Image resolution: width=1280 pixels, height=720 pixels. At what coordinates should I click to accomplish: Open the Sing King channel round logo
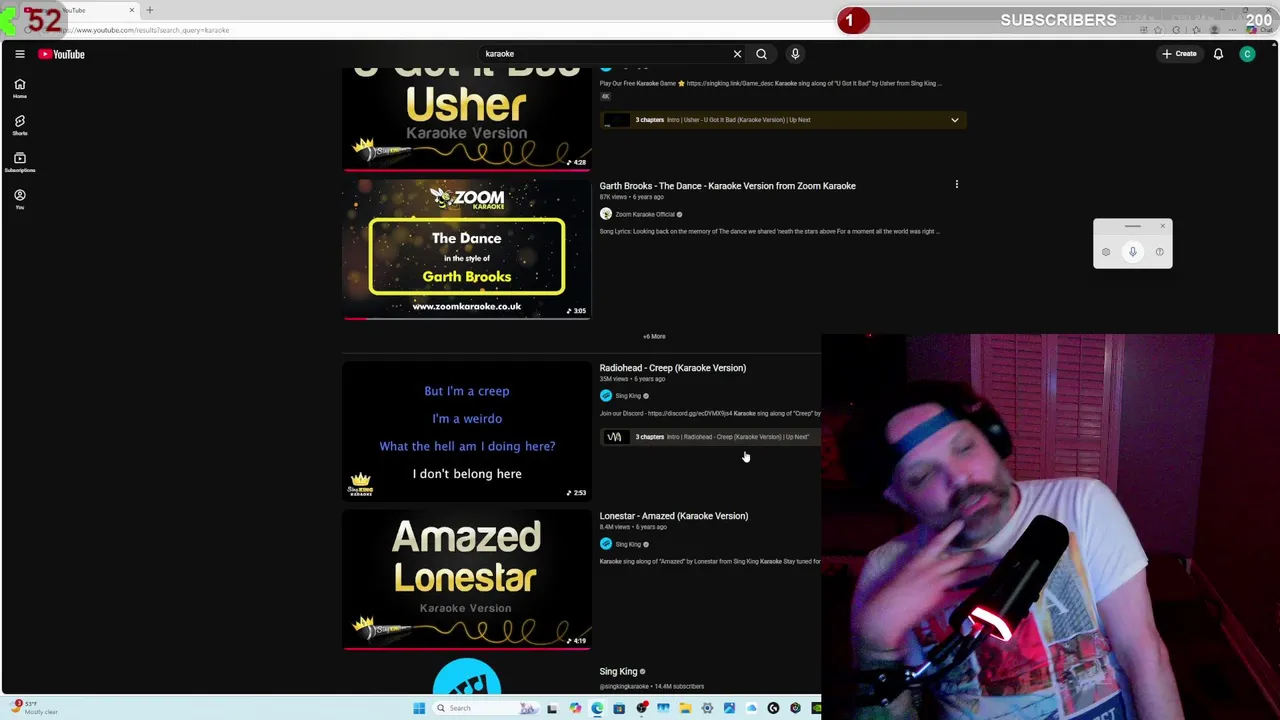tap(467, 677)
